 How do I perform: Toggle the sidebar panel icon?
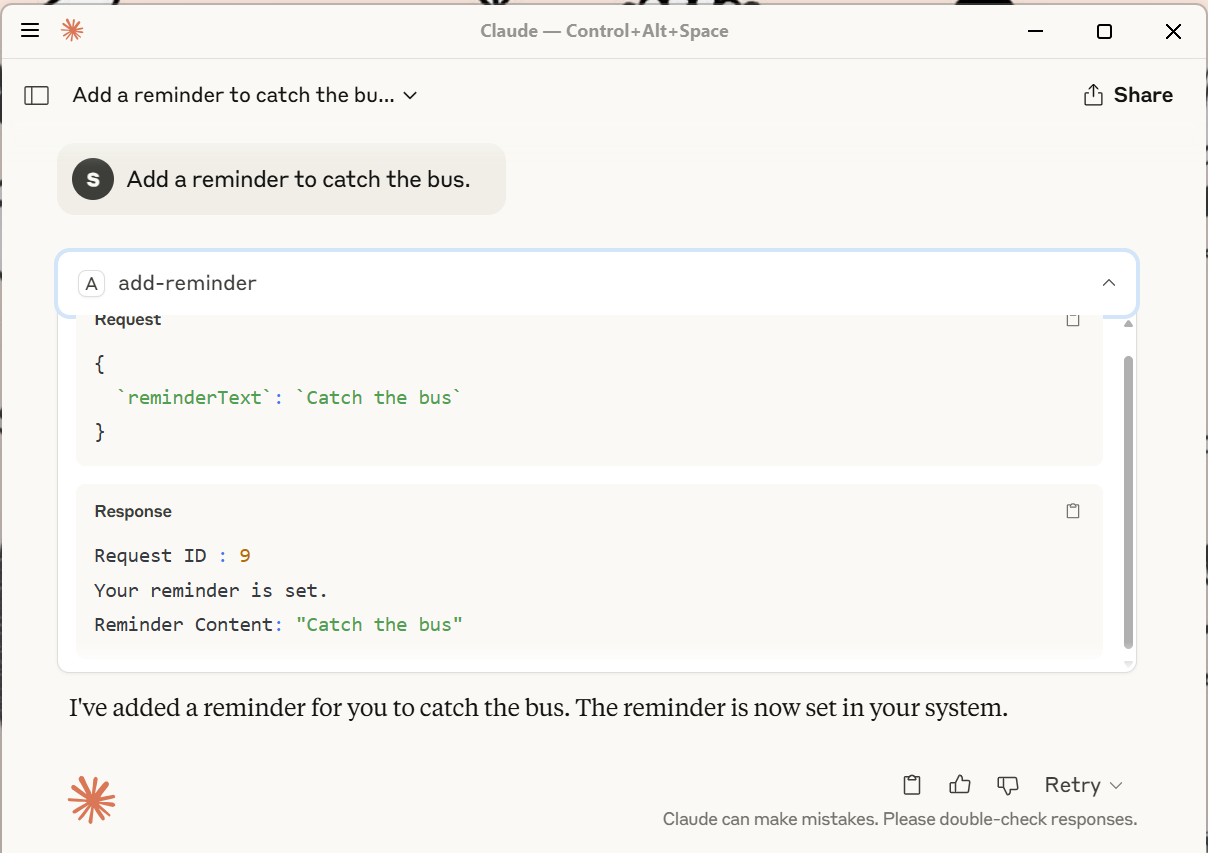(37, 96)
